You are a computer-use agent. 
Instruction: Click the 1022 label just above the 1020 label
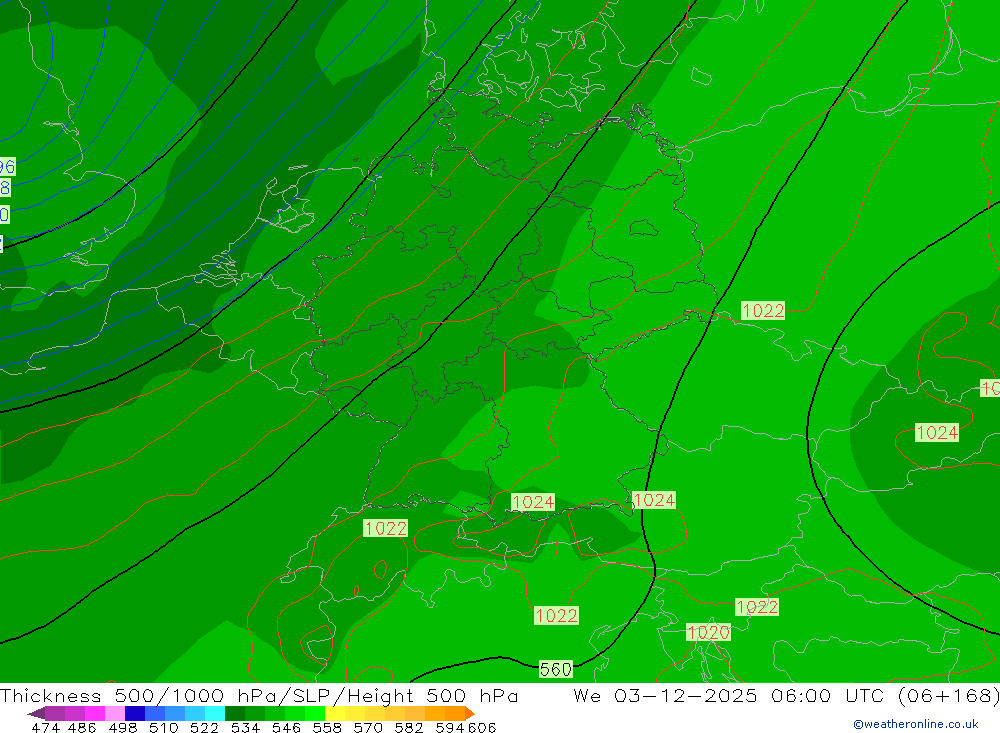(756, 607)
